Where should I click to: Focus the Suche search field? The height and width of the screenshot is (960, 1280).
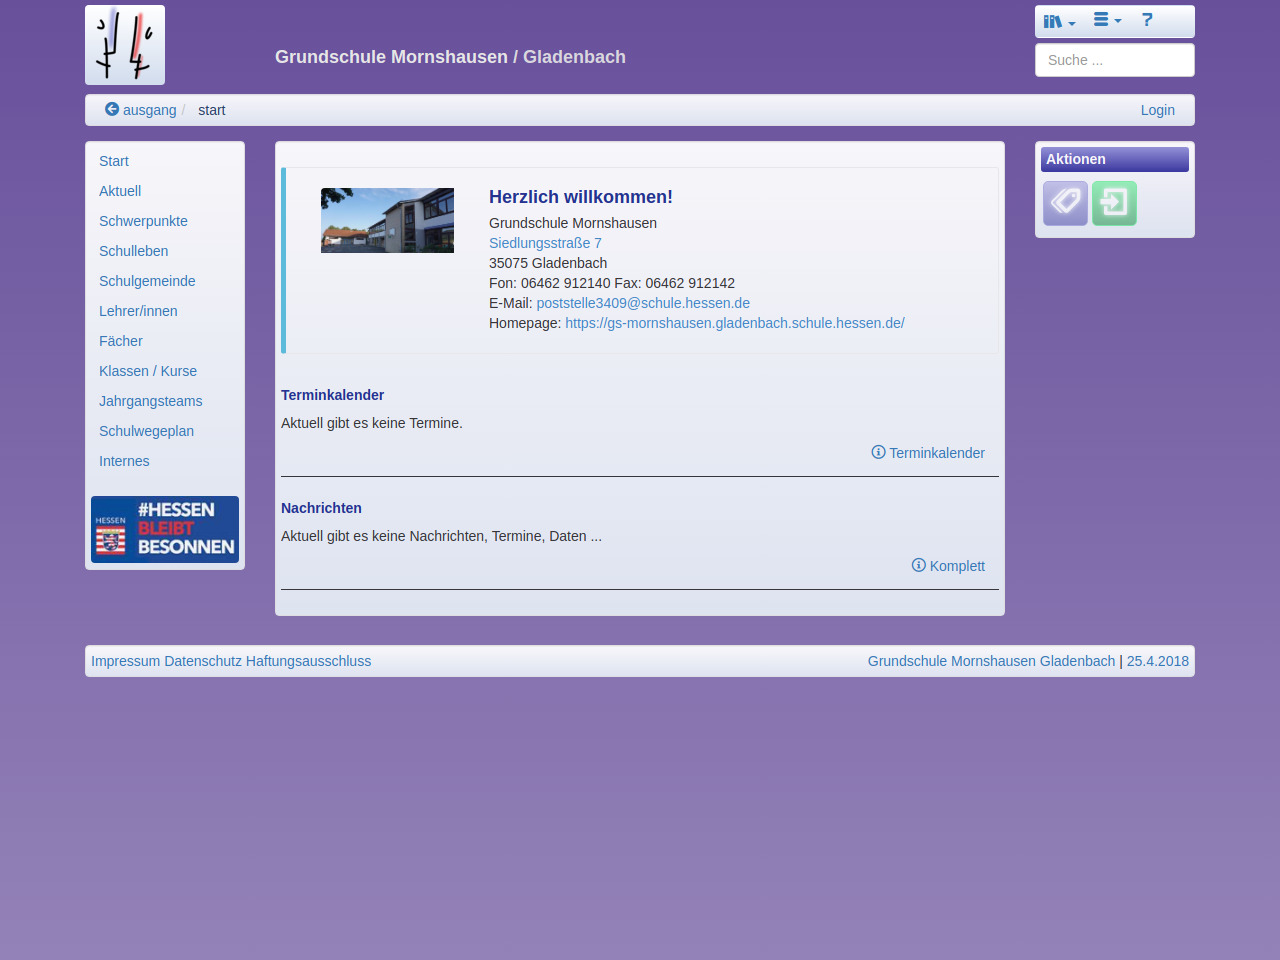coord(1114,60)
